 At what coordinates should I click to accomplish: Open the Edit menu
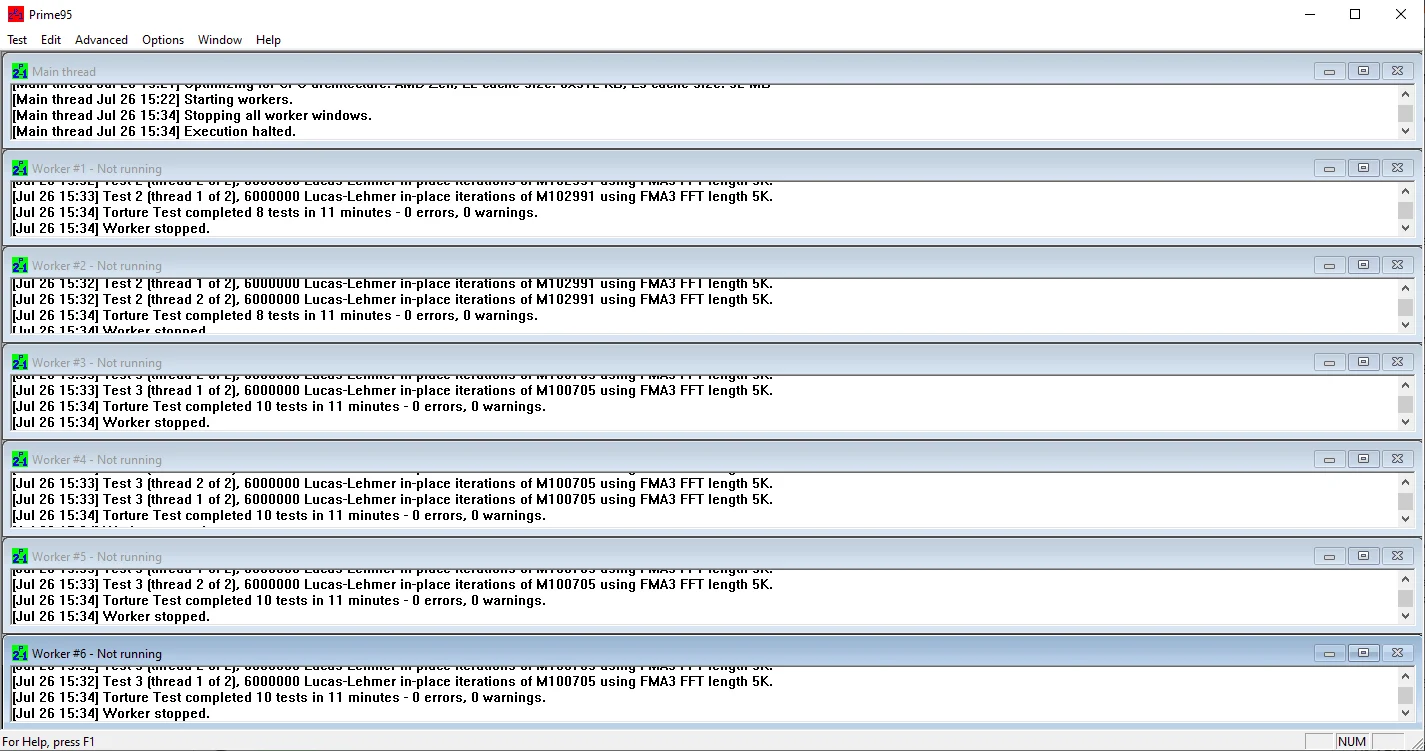[x=51, y=40]
